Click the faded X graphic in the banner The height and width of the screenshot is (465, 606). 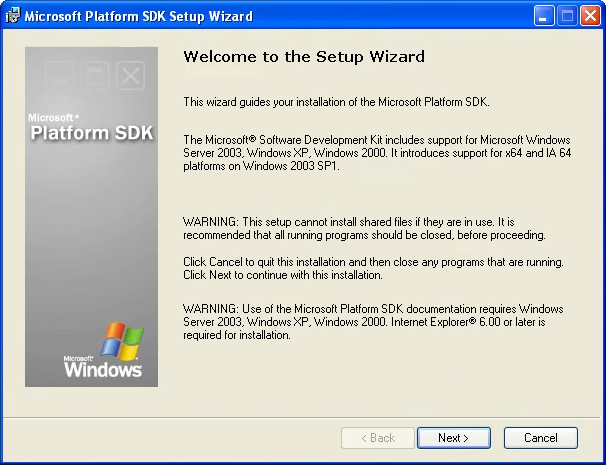point(131,75)
